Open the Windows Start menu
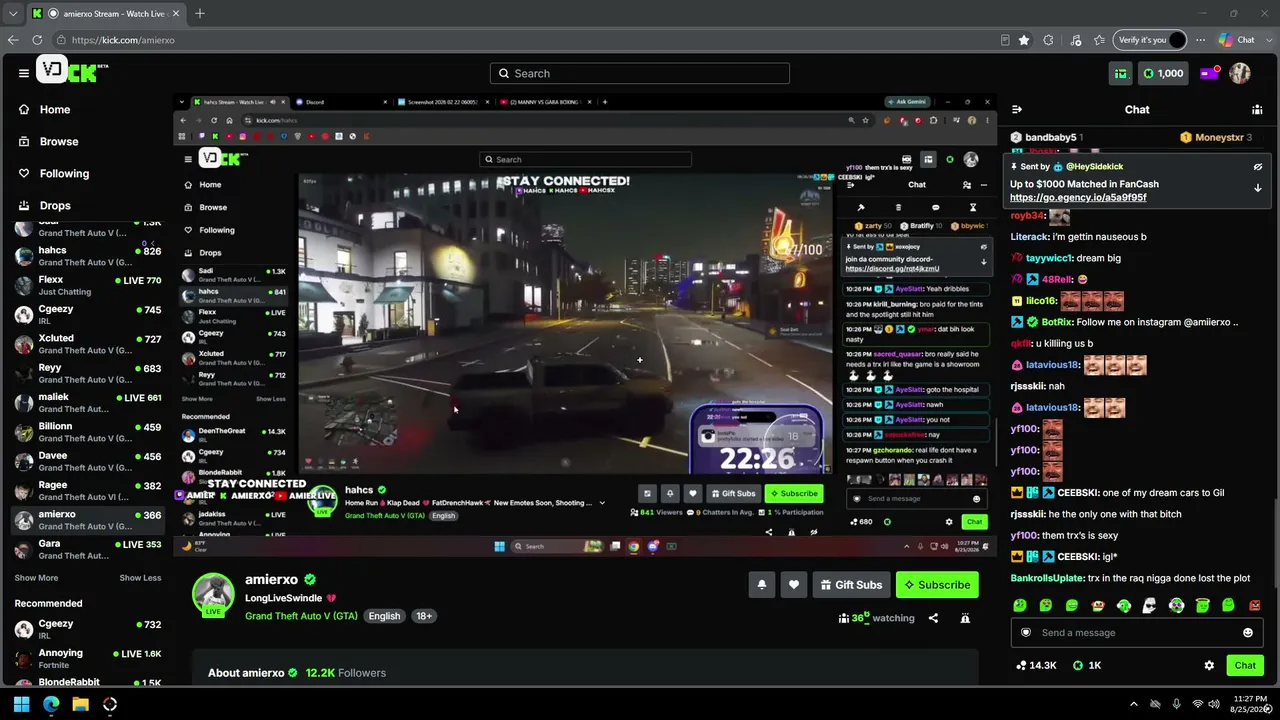Viewport: 1280px width, 720px height. (x=22, y=704)
